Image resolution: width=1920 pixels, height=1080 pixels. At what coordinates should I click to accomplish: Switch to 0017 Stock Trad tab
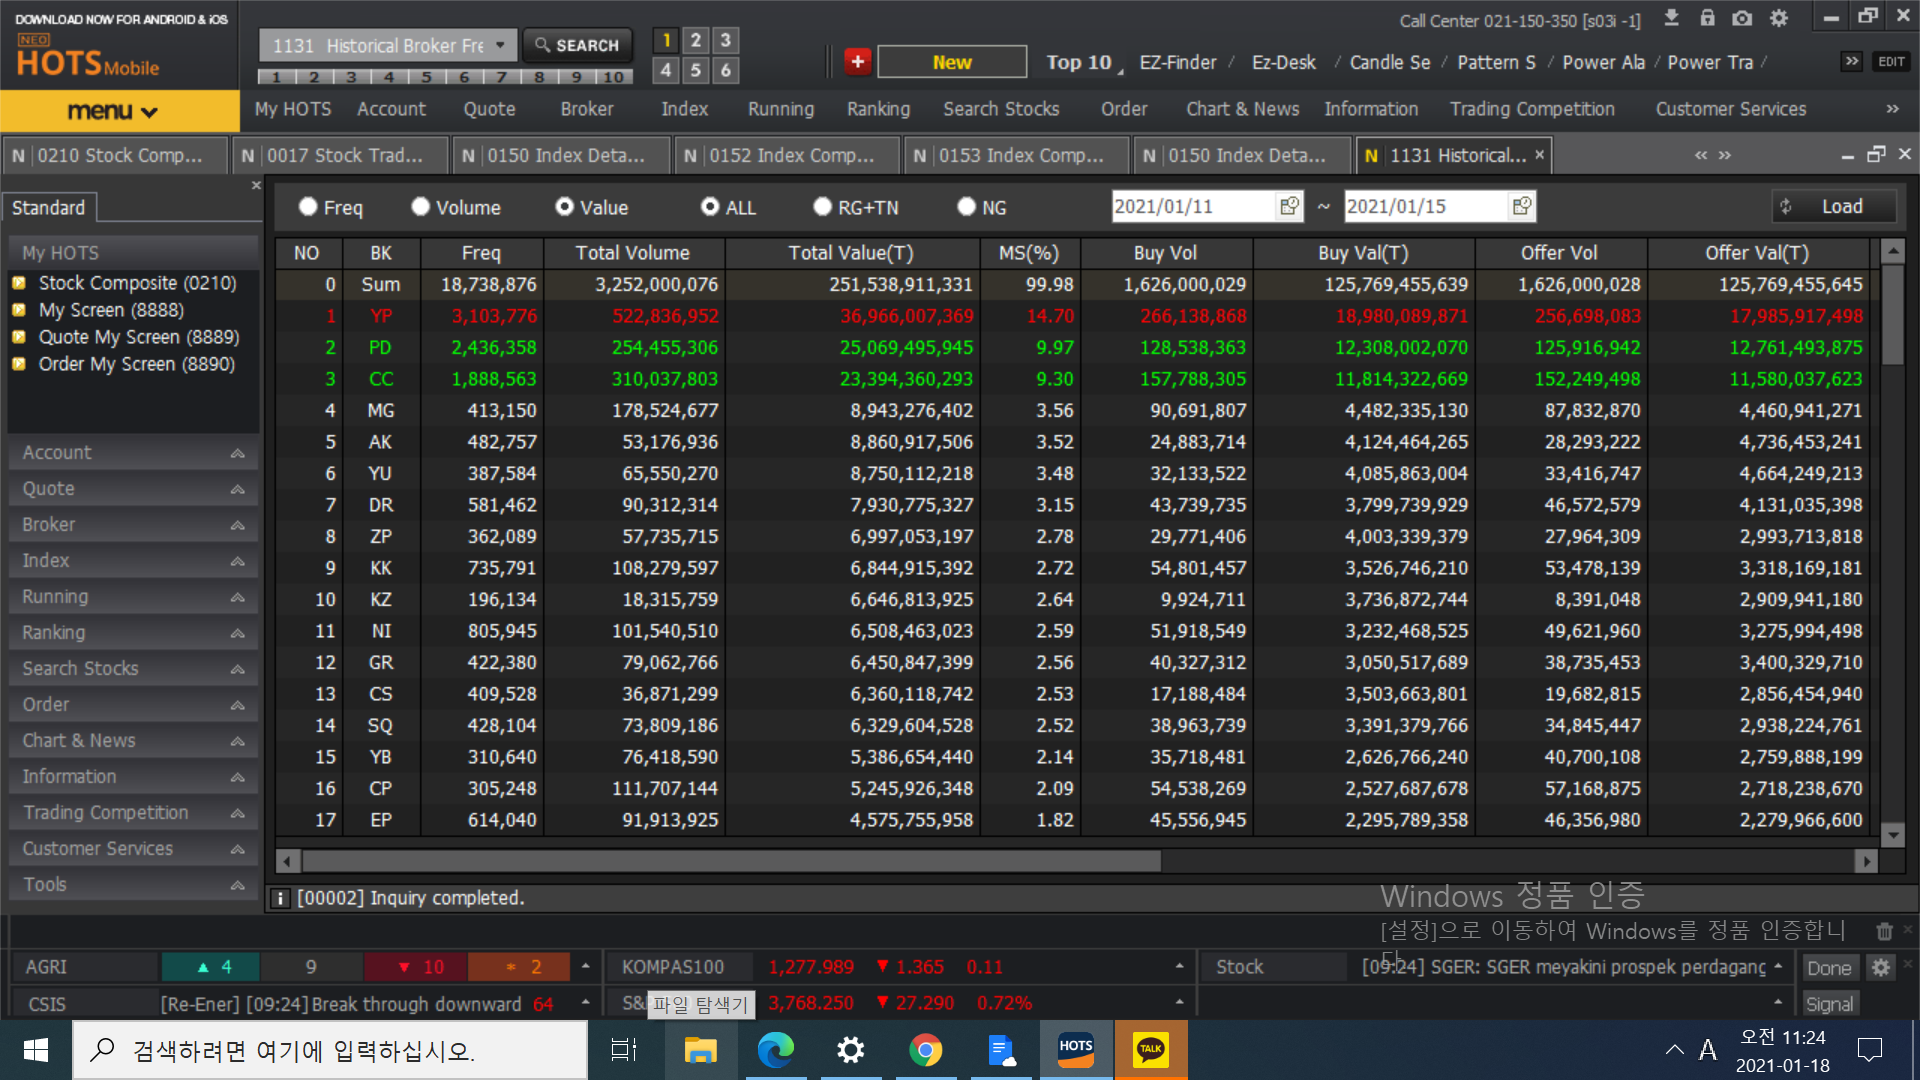click(341, 155)
